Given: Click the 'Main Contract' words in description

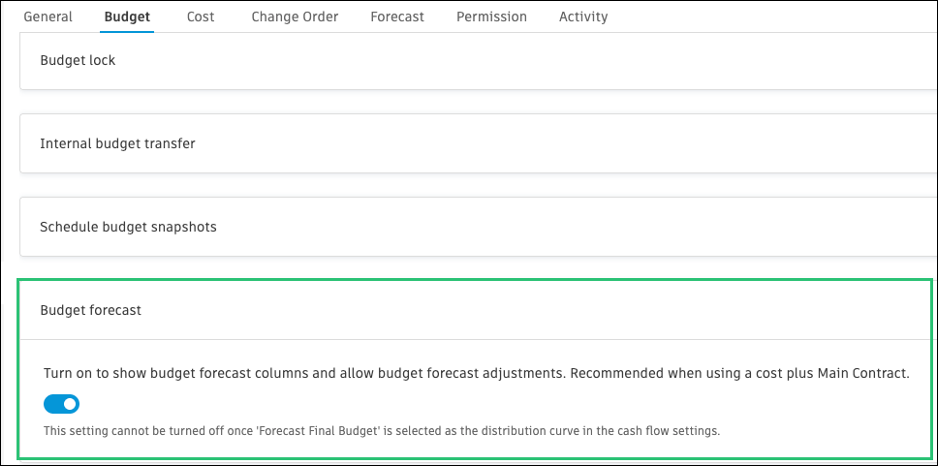Looking at the screenshot, I should [x=862, y=374].
